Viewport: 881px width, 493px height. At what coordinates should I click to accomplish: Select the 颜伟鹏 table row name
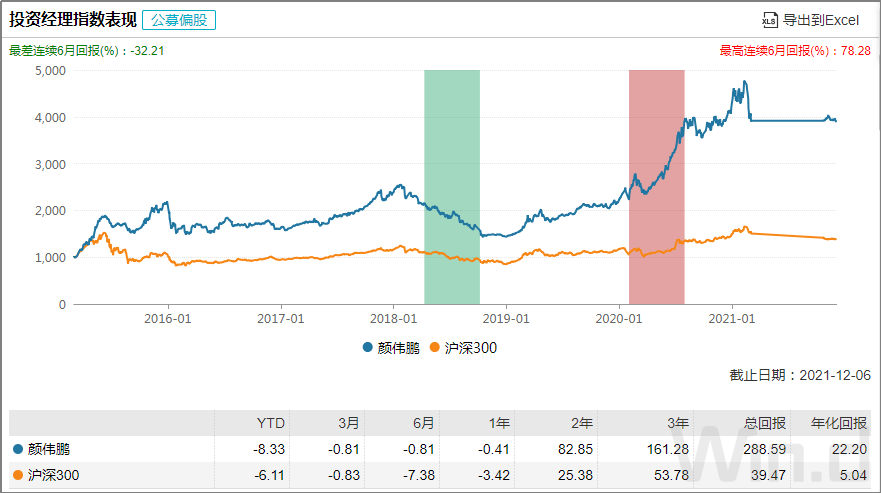(49, 449)
